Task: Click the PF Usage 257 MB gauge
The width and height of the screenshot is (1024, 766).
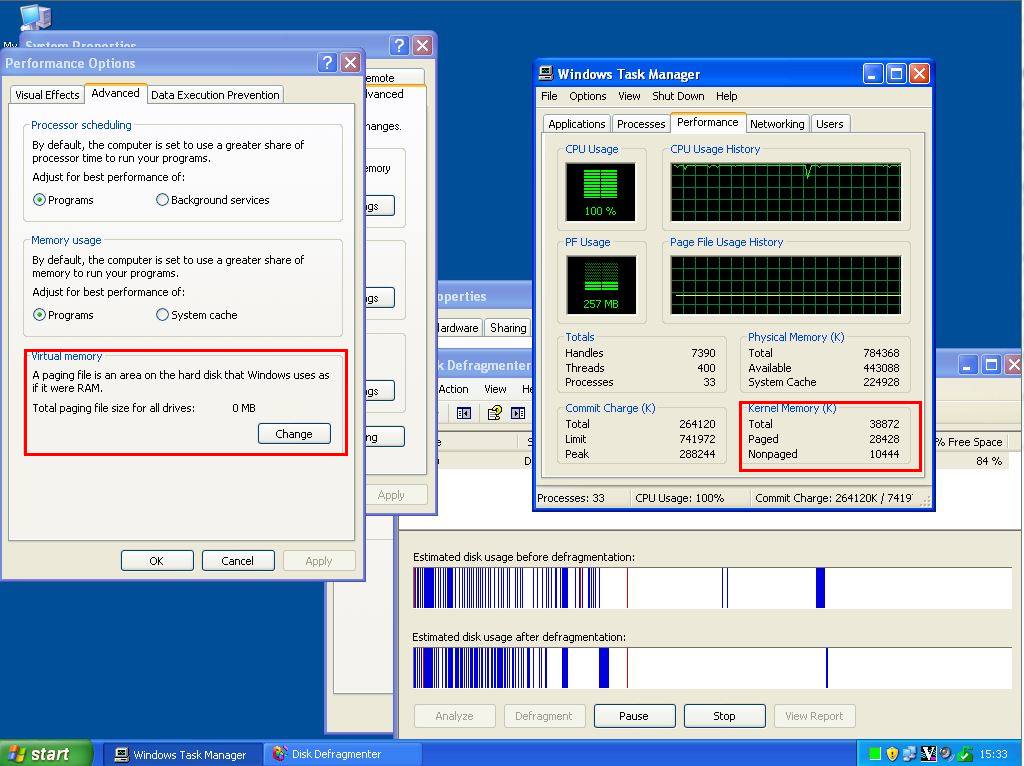Action: (601, 285)
